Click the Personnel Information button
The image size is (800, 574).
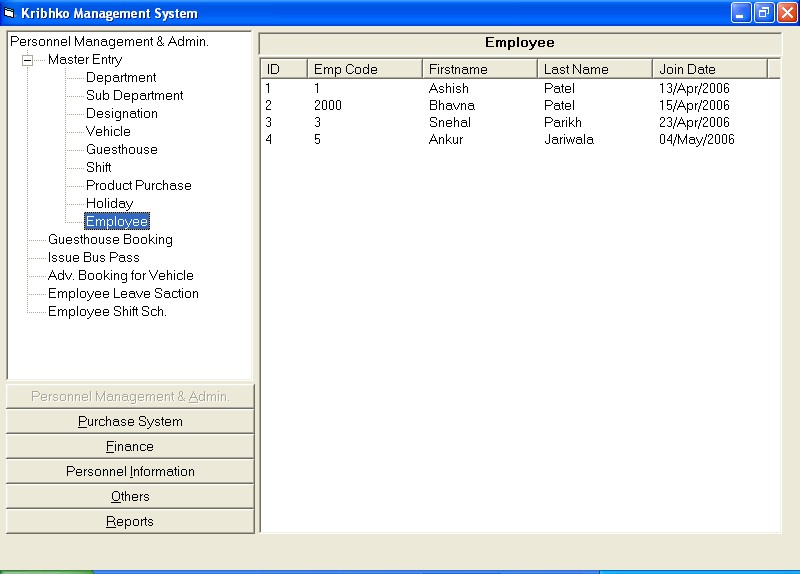[130, 472]
